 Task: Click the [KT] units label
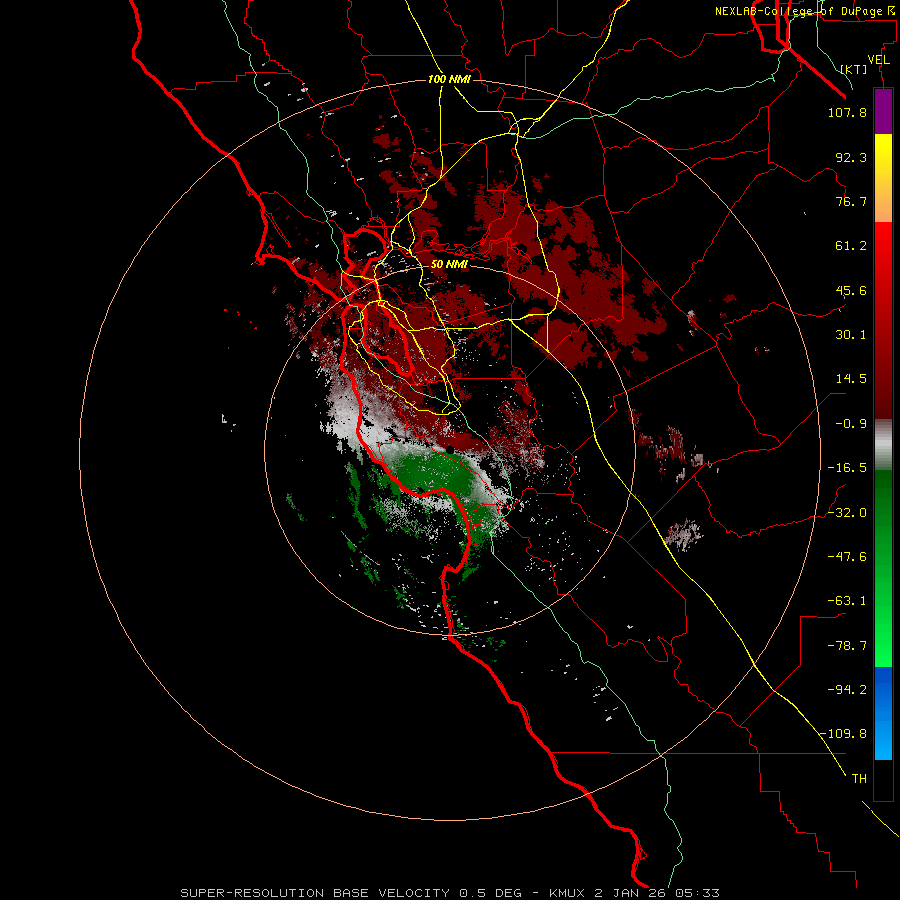tap(854, 69)
